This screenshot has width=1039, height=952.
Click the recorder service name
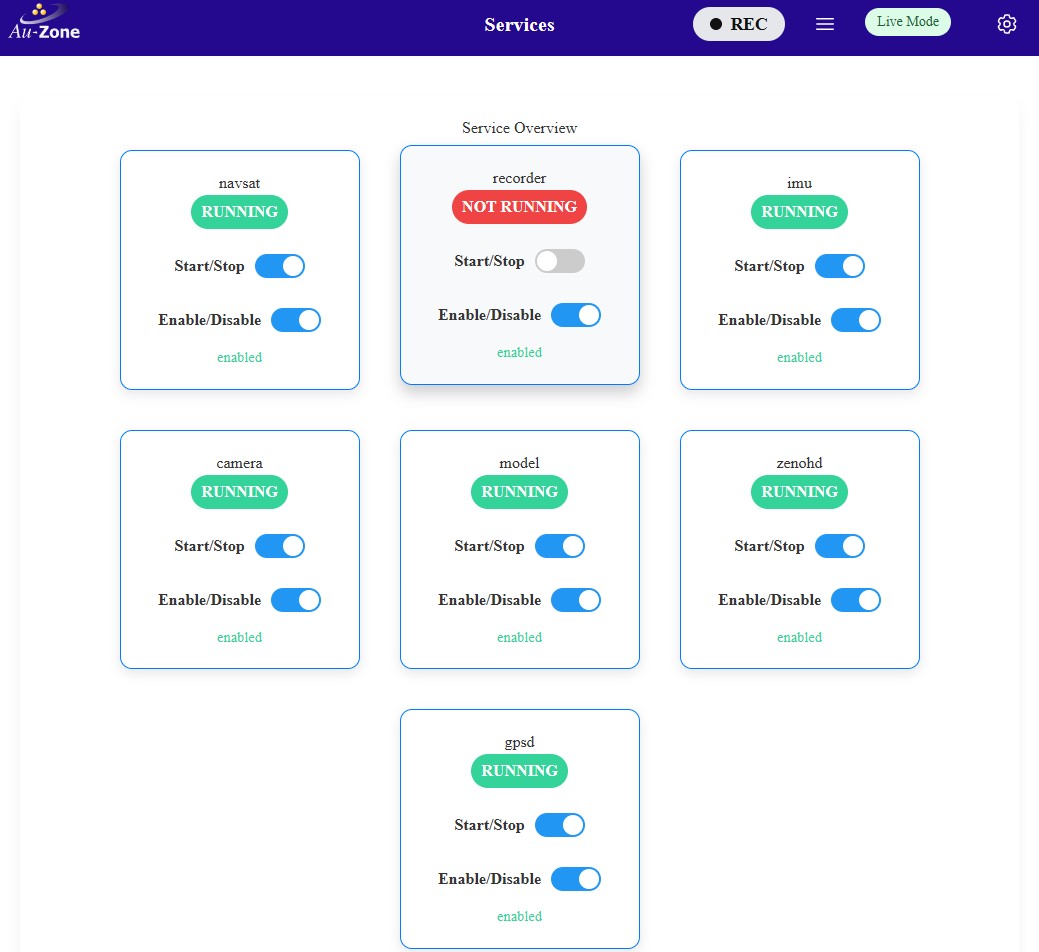tap(520, 178)
